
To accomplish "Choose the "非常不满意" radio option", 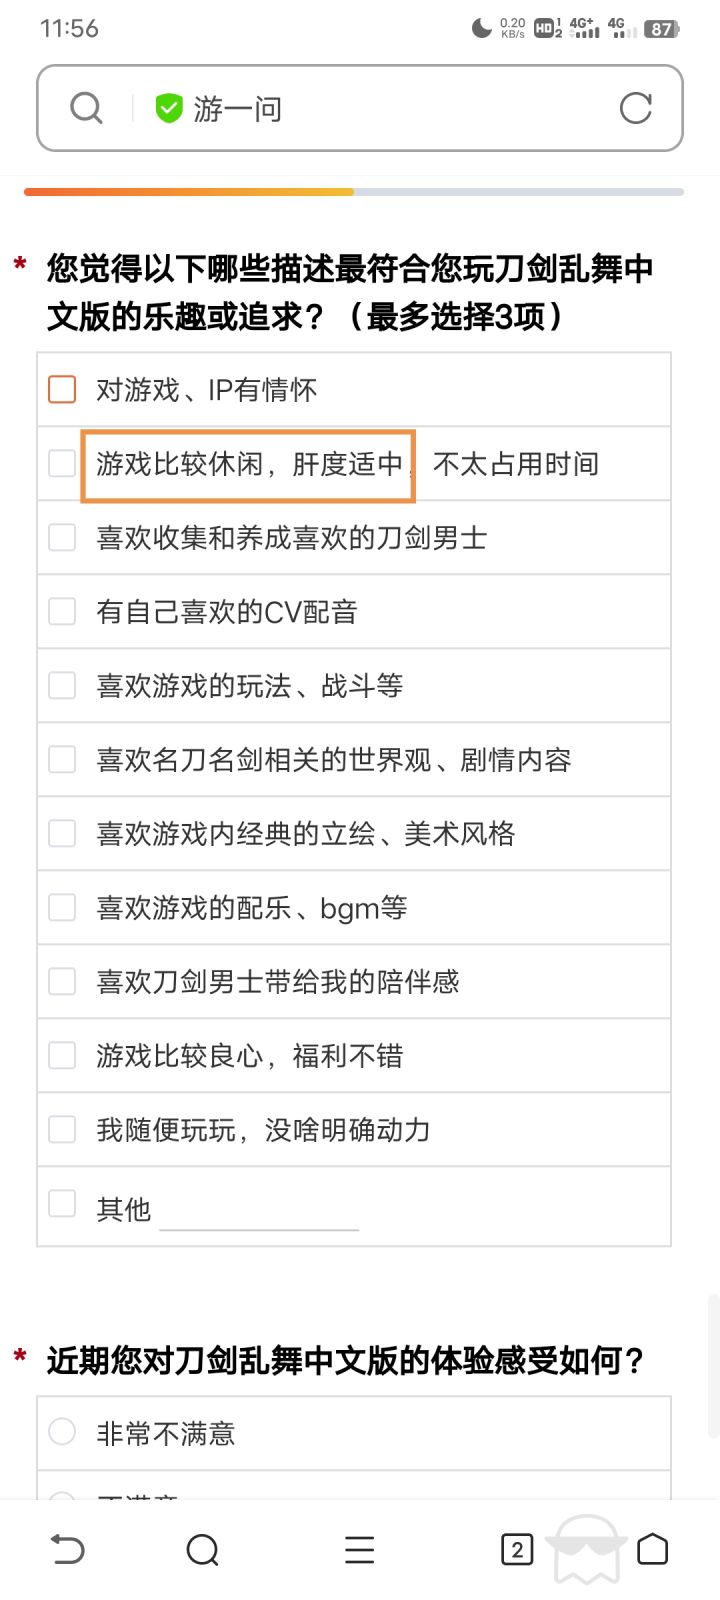I will point(62,1432).
